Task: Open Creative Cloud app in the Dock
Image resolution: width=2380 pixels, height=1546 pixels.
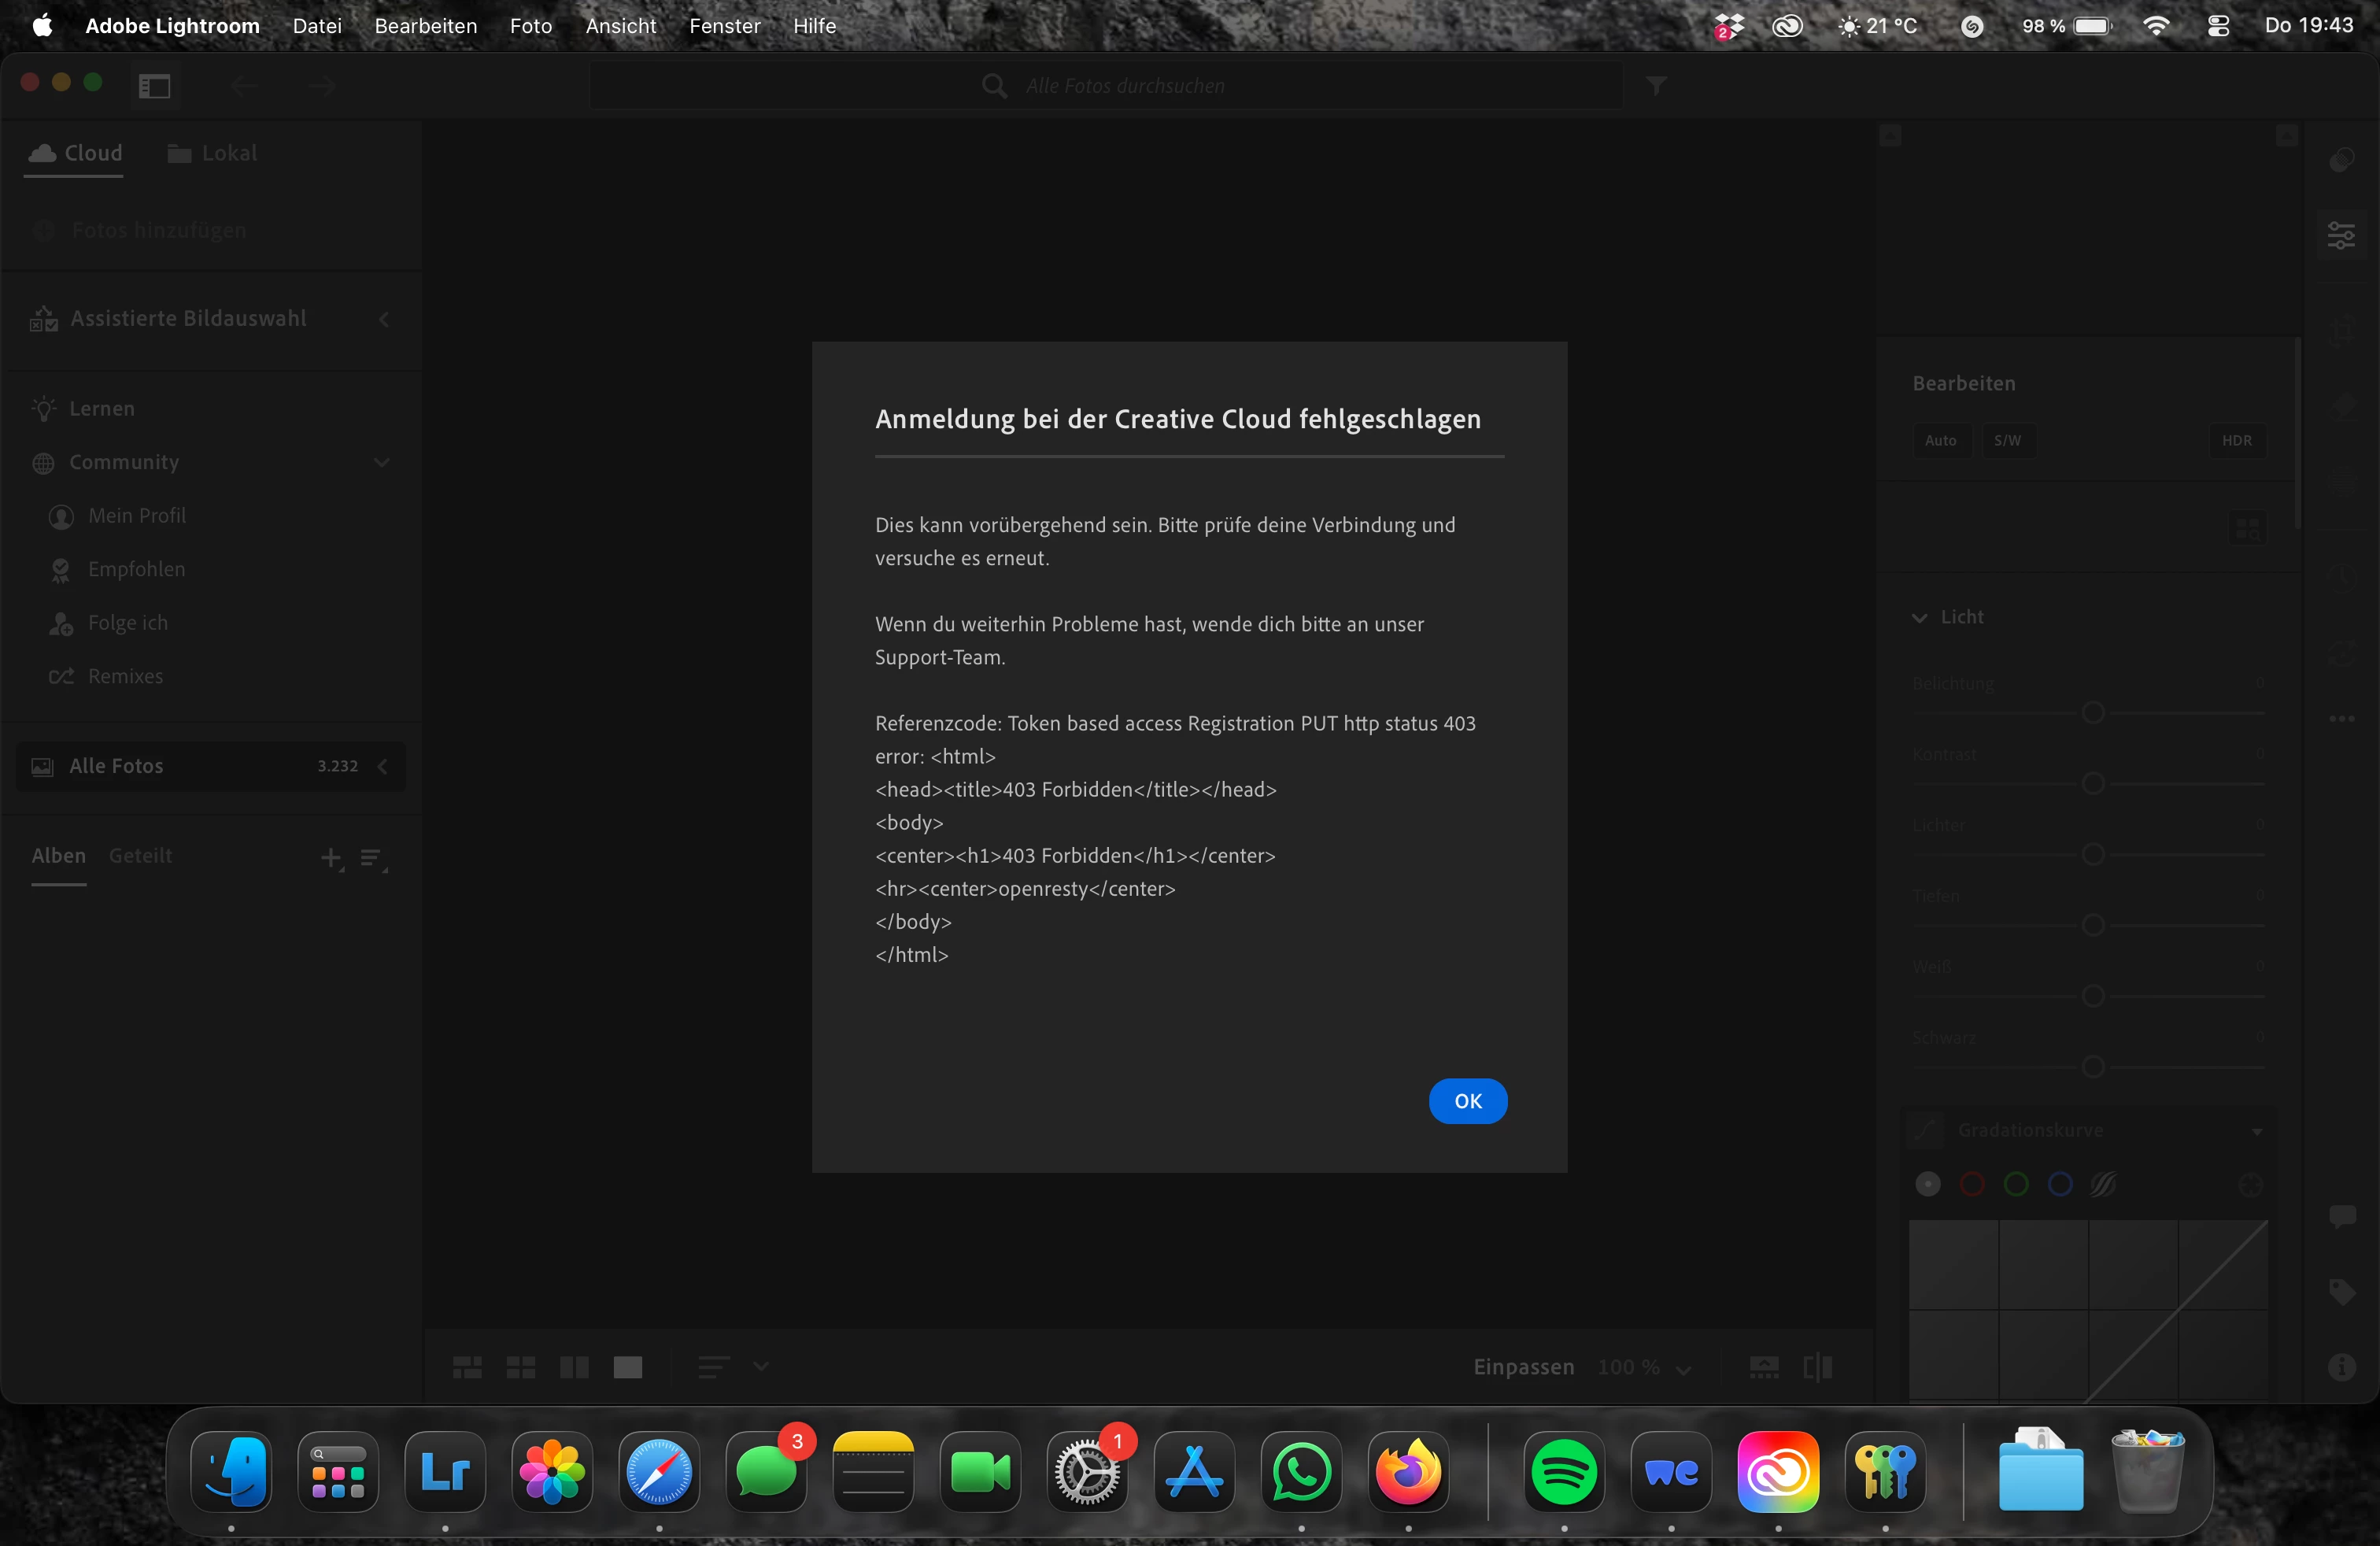Action: pyautogui.click(x=1778, y=1472)
